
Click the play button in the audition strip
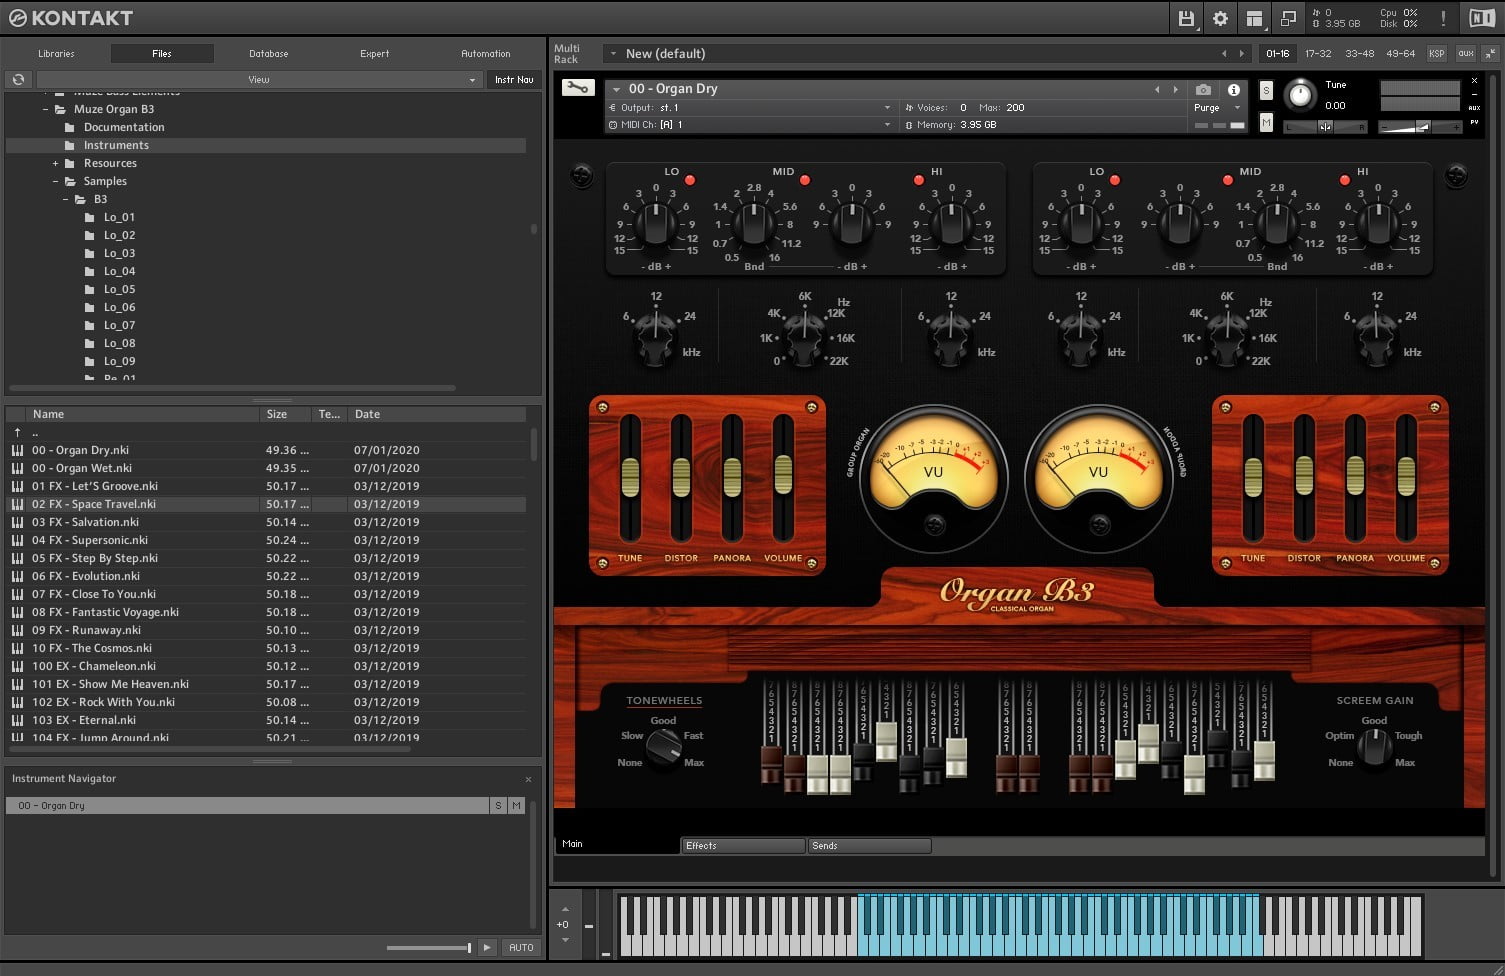(x=487, y=947)
